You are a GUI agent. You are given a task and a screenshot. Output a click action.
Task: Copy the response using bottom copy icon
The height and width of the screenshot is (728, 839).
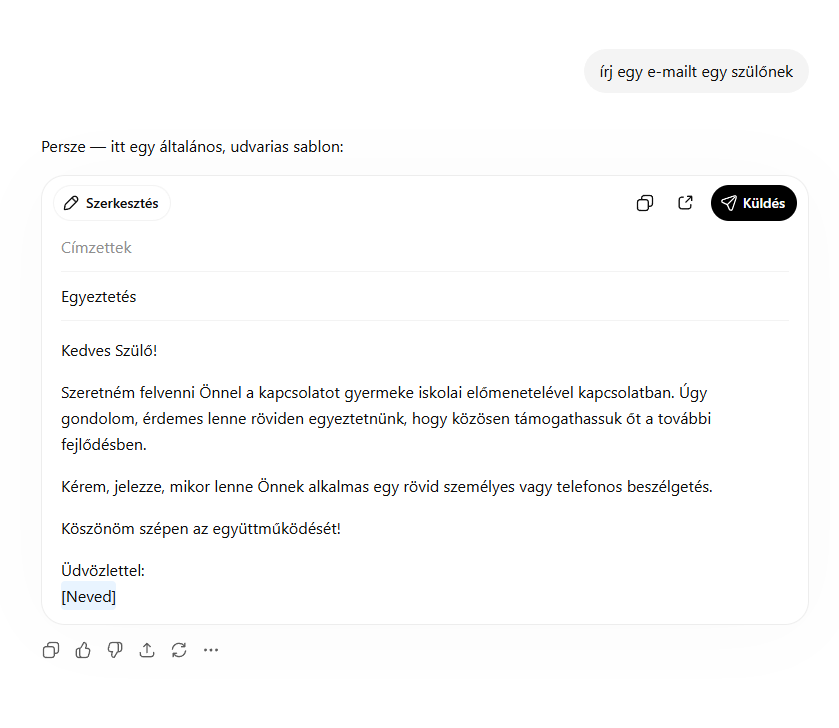pos(51,650)
